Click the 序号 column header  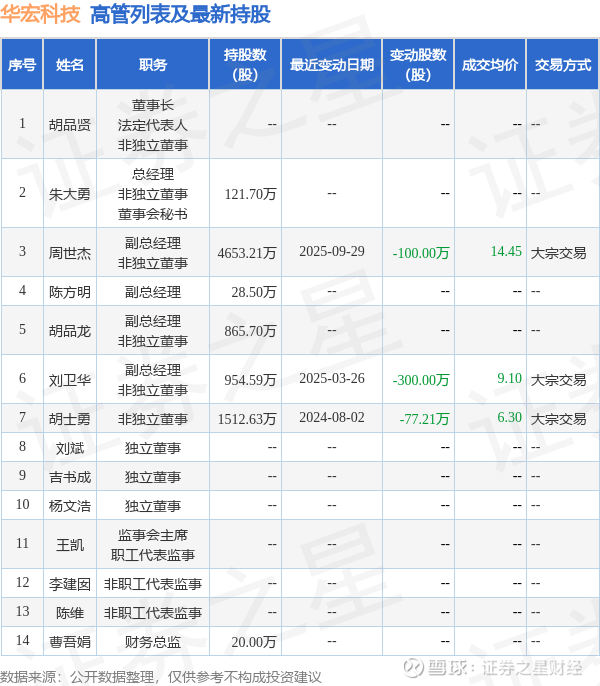pyautogui.click(x=22, y=65)
